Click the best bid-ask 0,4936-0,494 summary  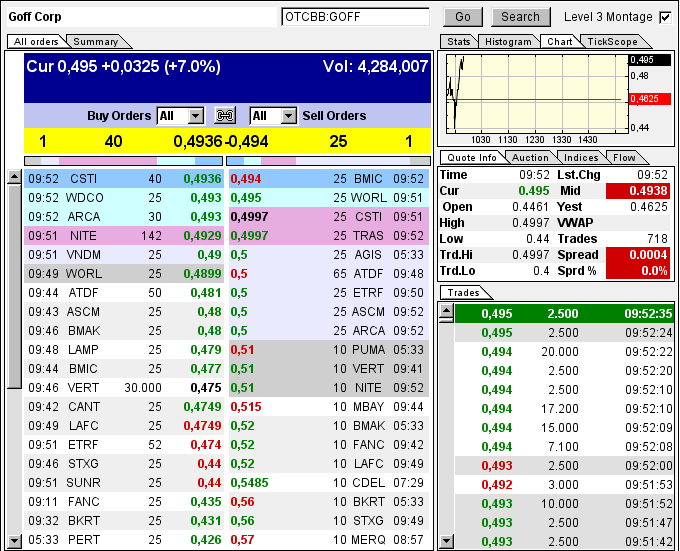point(221,141)
